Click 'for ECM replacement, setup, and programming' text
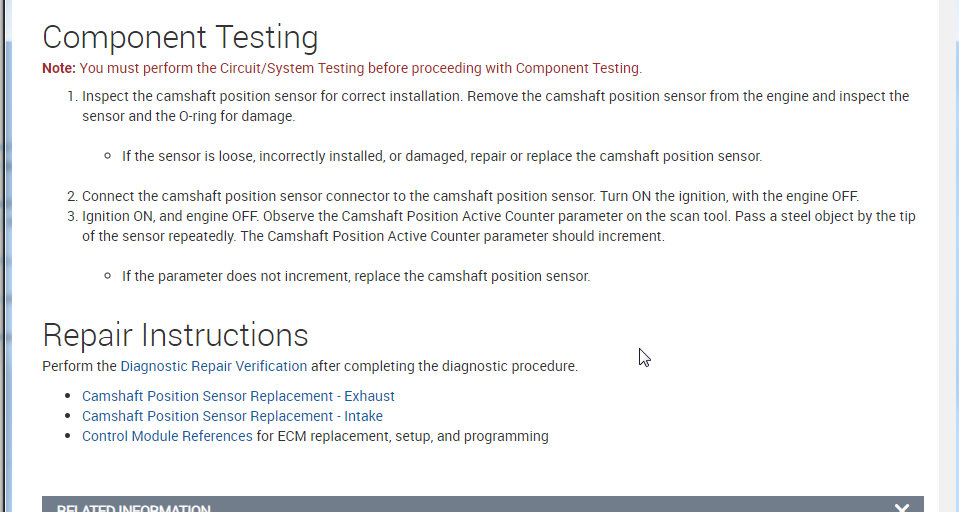 (x=402, y=436)
